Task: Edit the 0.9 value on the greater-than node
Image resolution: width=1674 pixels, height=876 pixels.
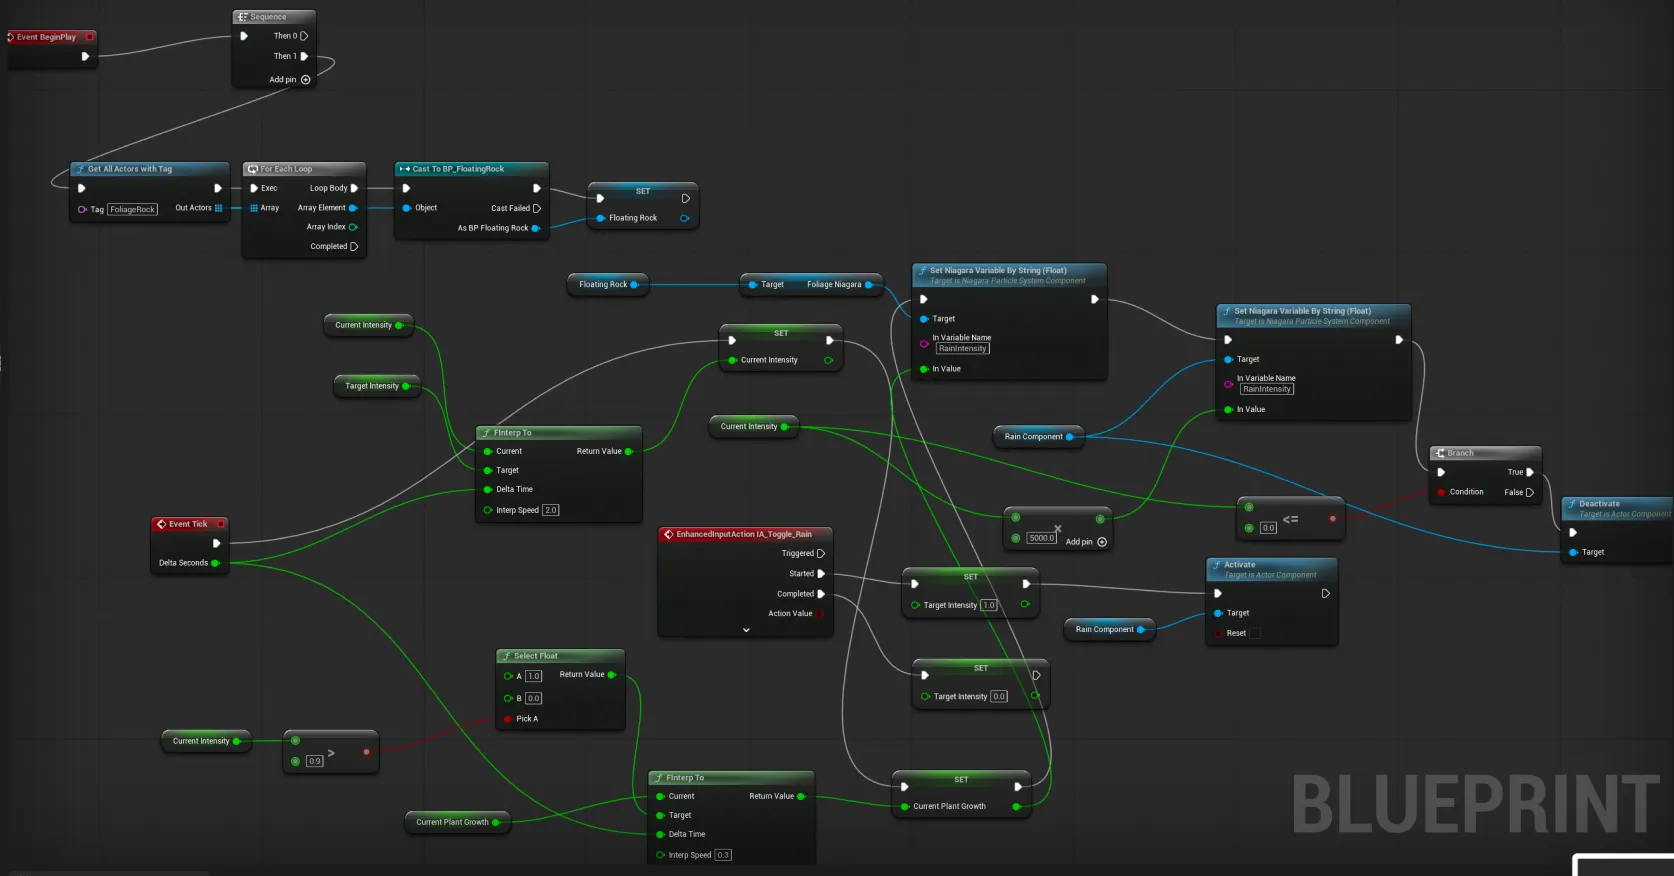Action: point(315,761)
